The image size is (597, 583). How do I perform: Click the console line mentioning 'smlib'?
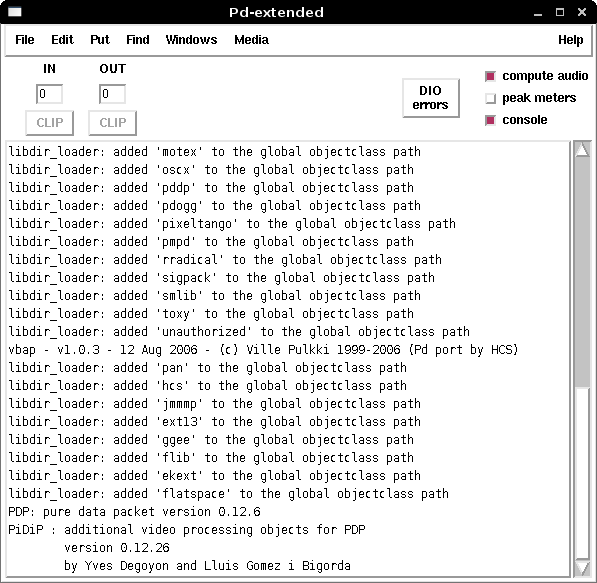coord(214,296)
